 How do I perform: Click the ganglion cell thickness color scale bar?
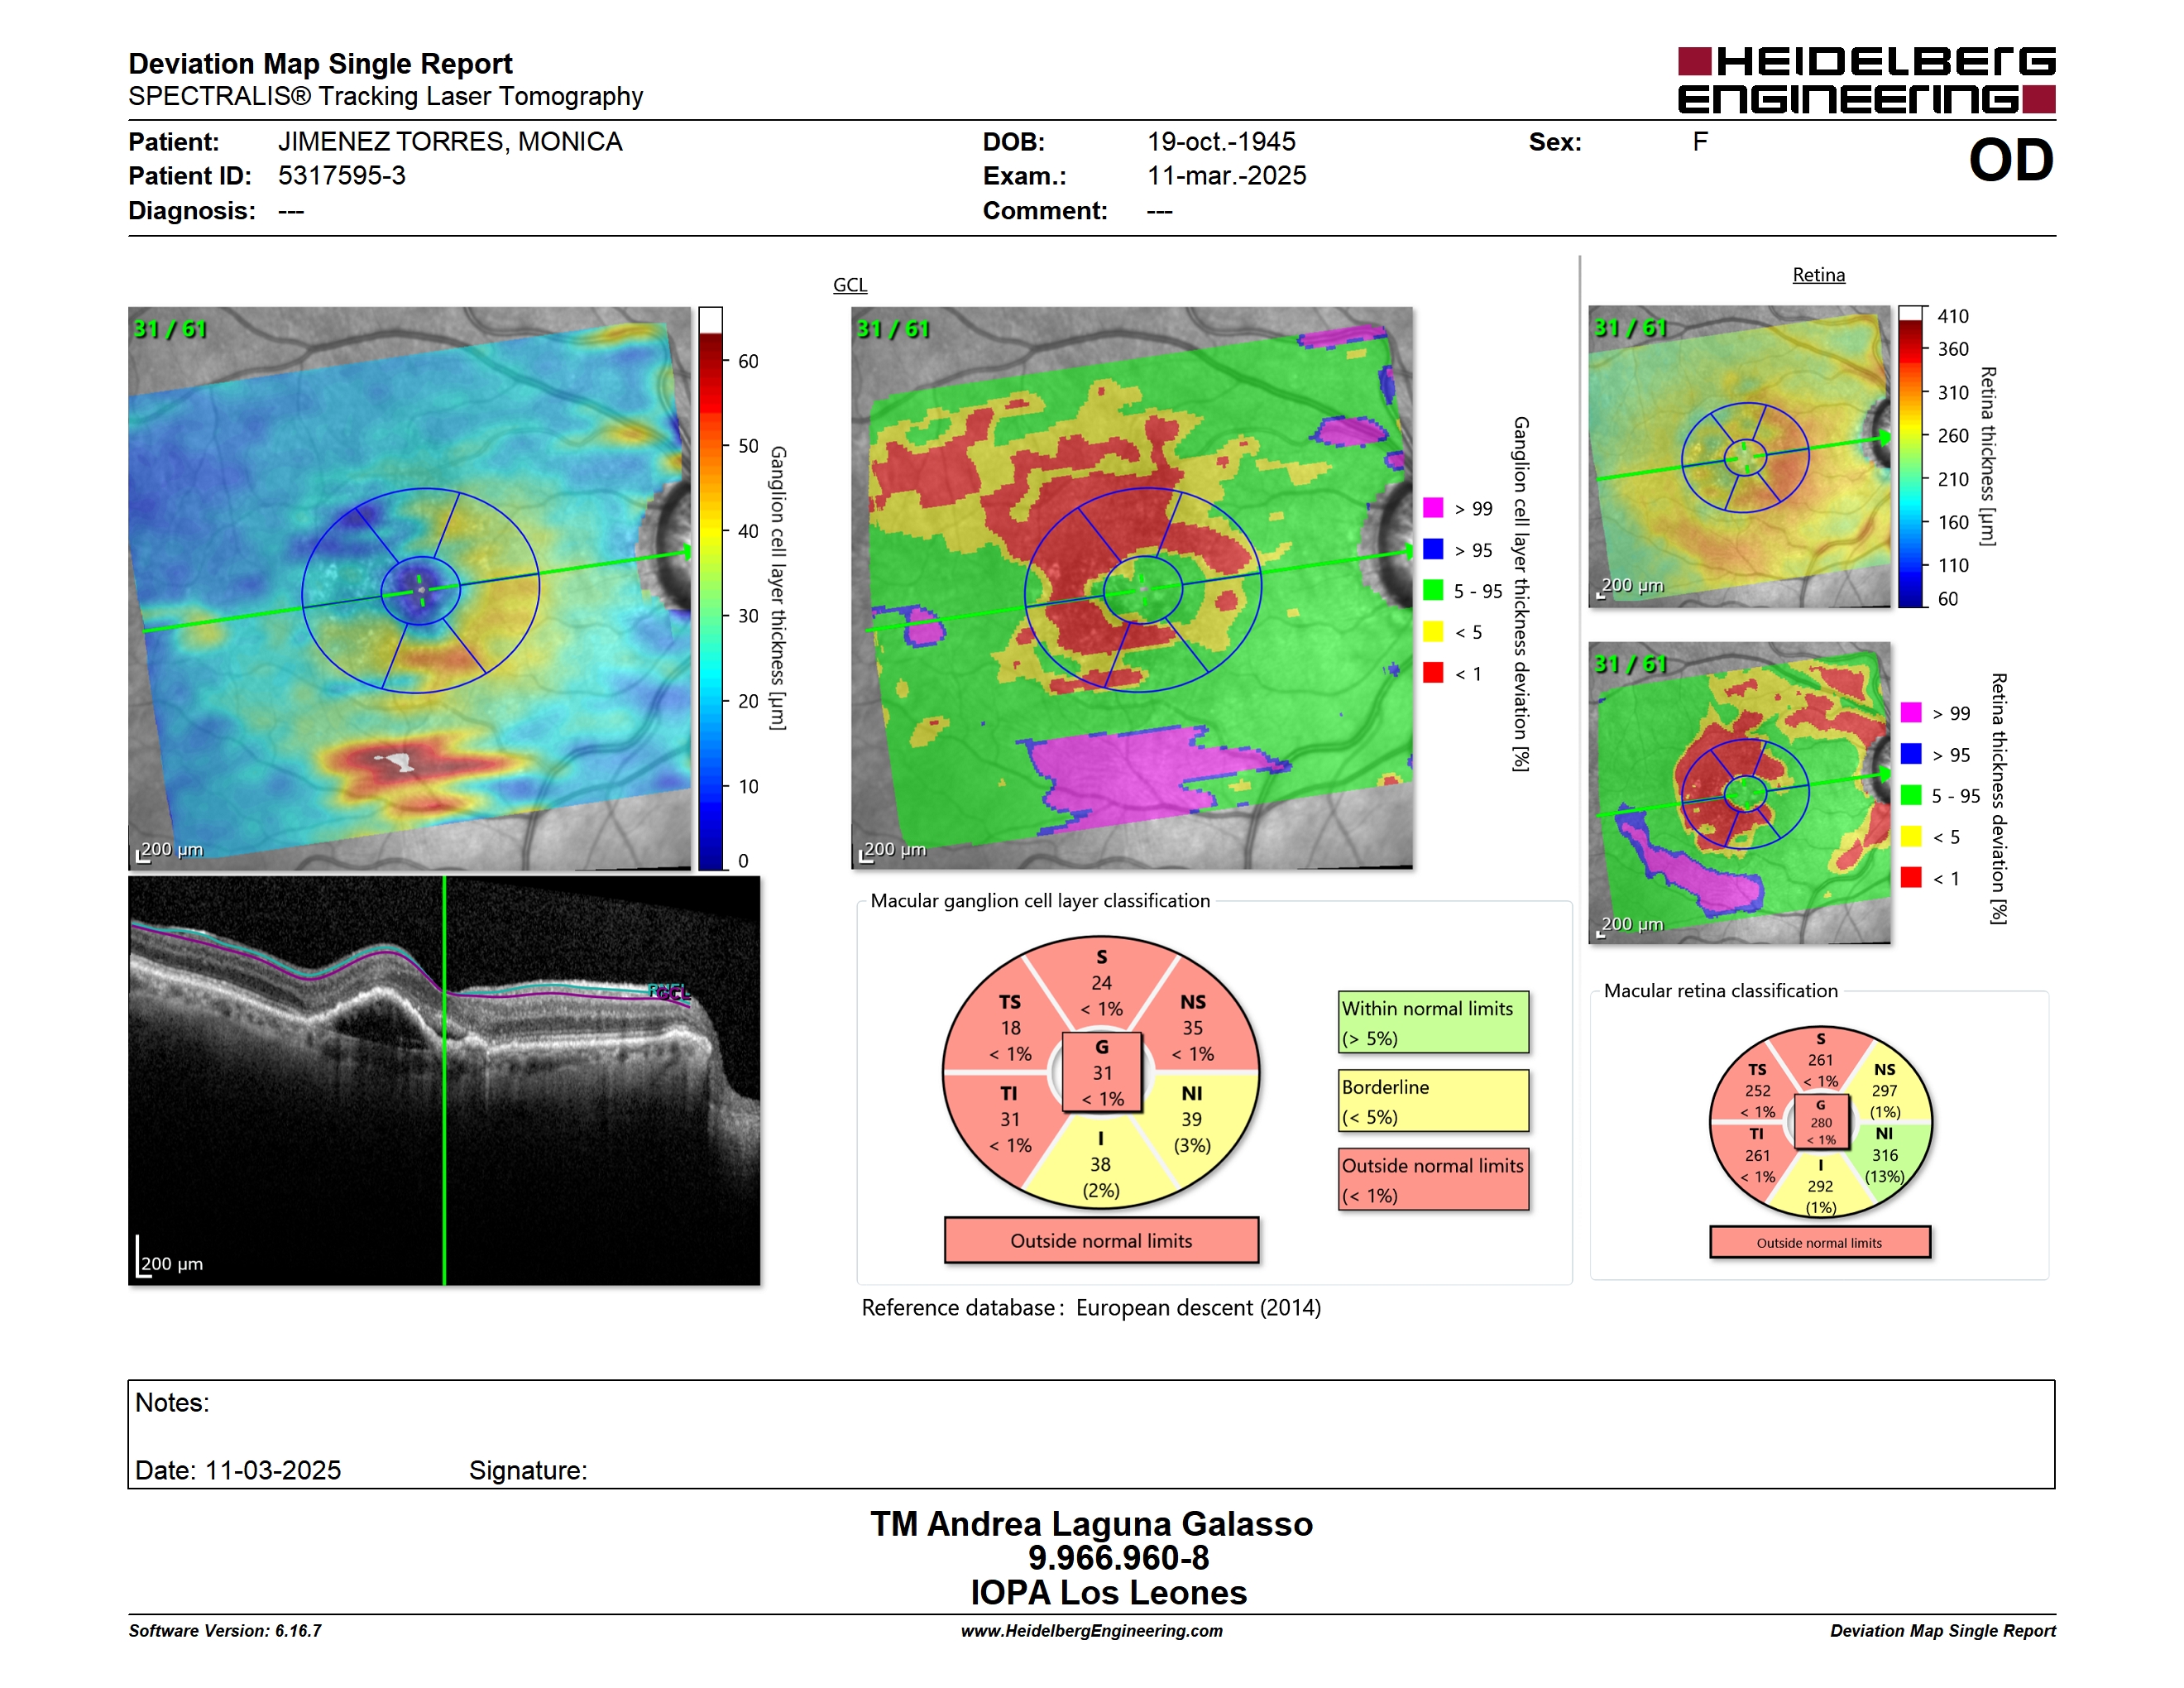(710, 589)
